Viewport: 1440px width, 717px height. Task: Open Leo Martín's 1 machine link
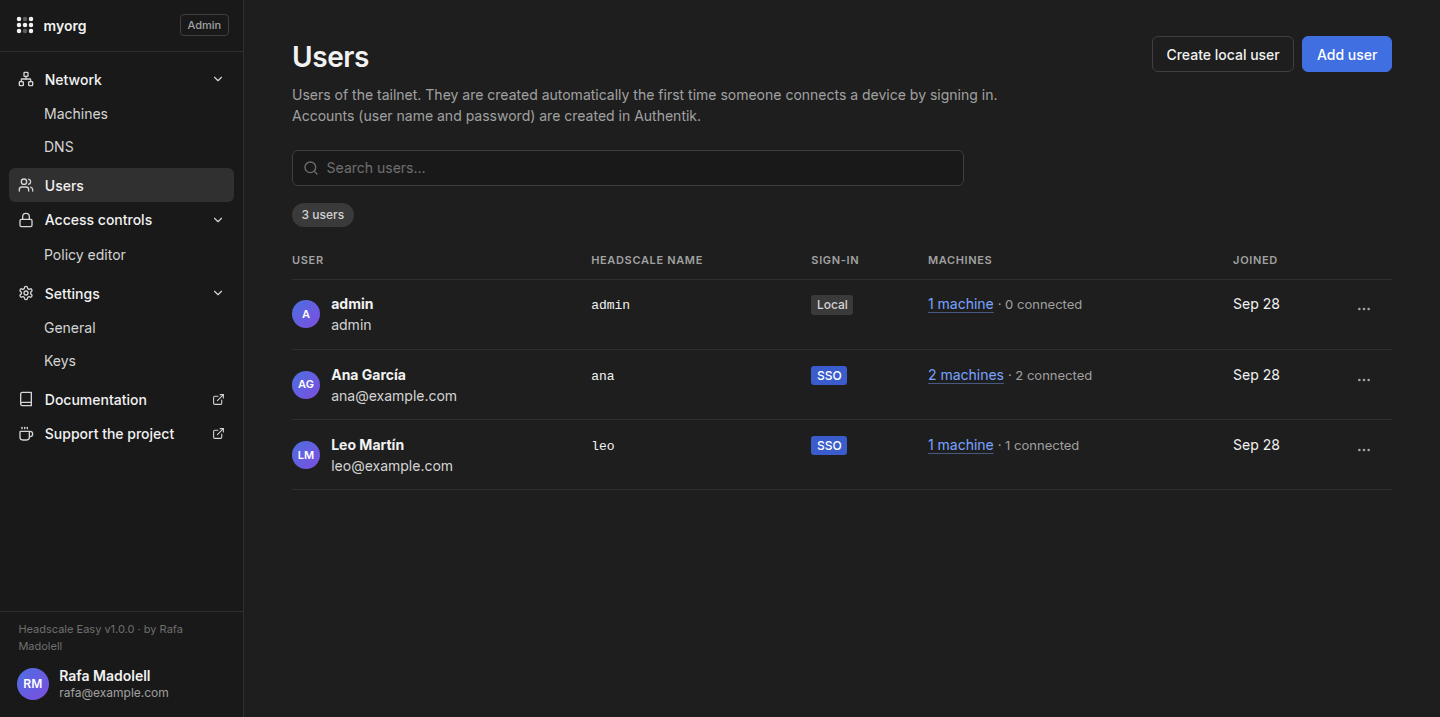961,445
